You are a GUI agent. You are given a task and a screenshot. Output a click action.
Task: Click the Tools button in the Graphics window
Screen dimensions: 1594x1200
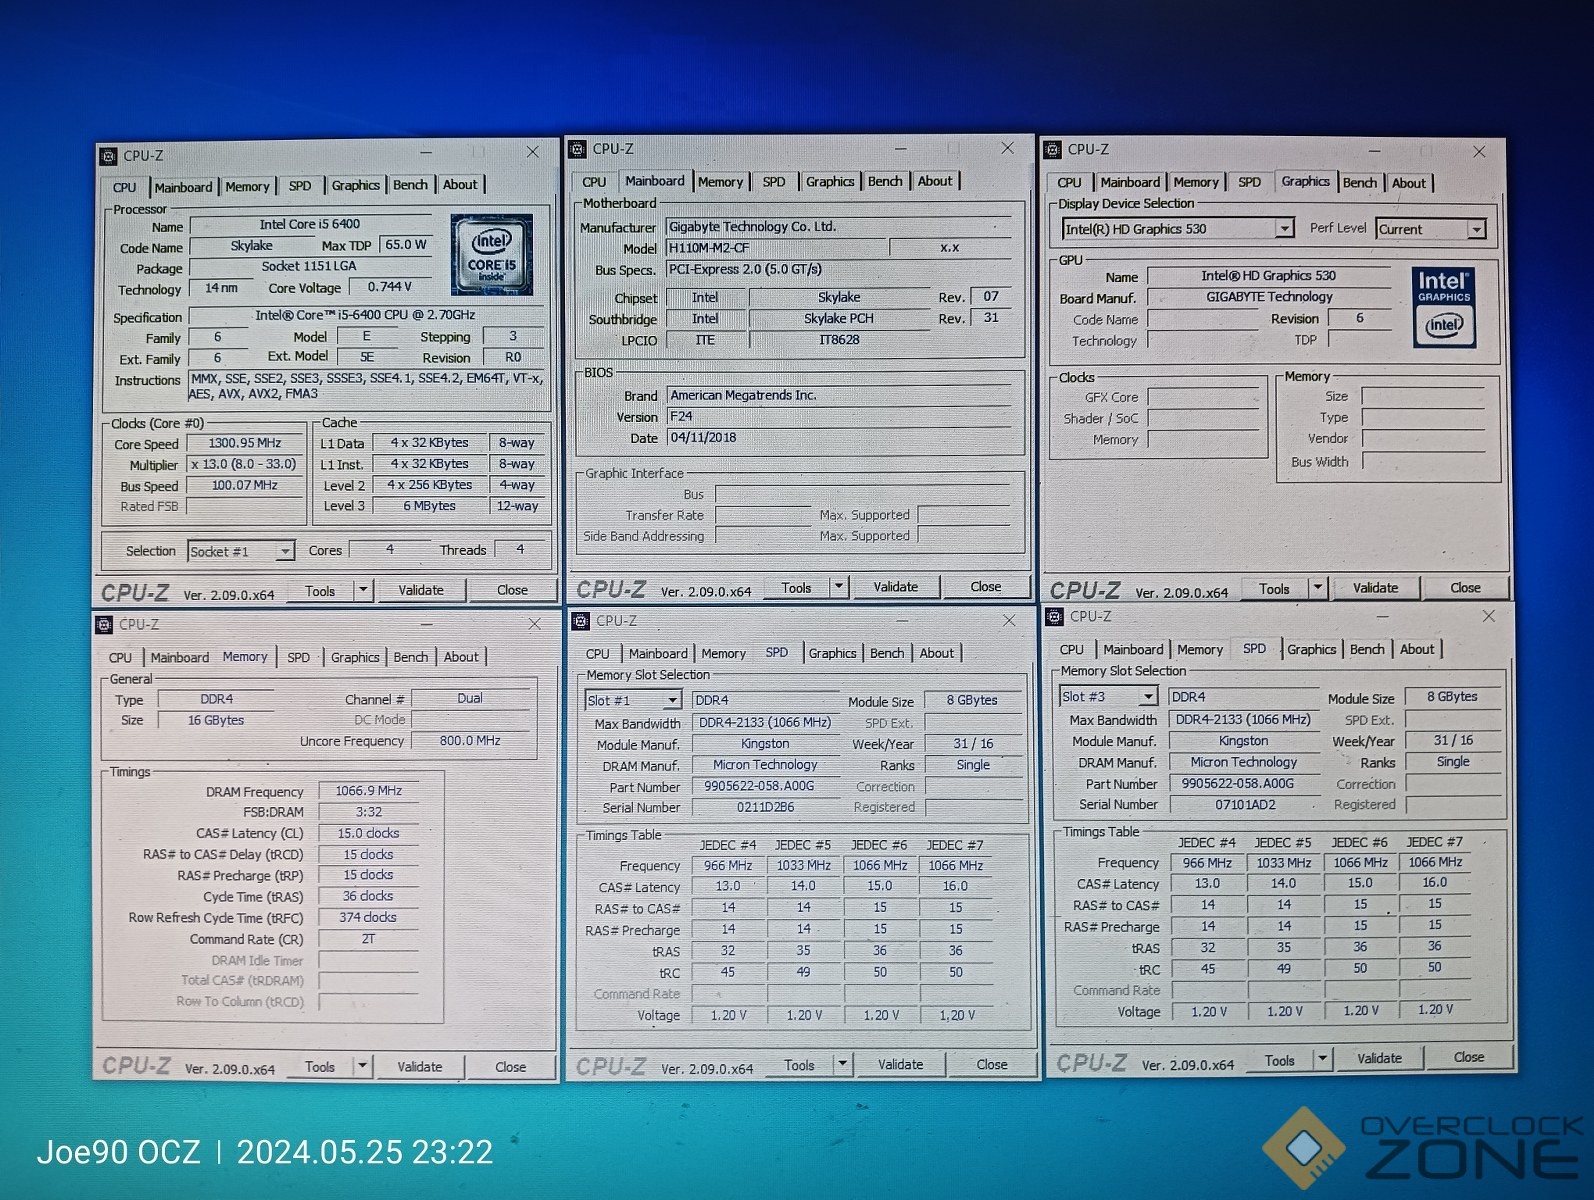(x=1274, y=589)
